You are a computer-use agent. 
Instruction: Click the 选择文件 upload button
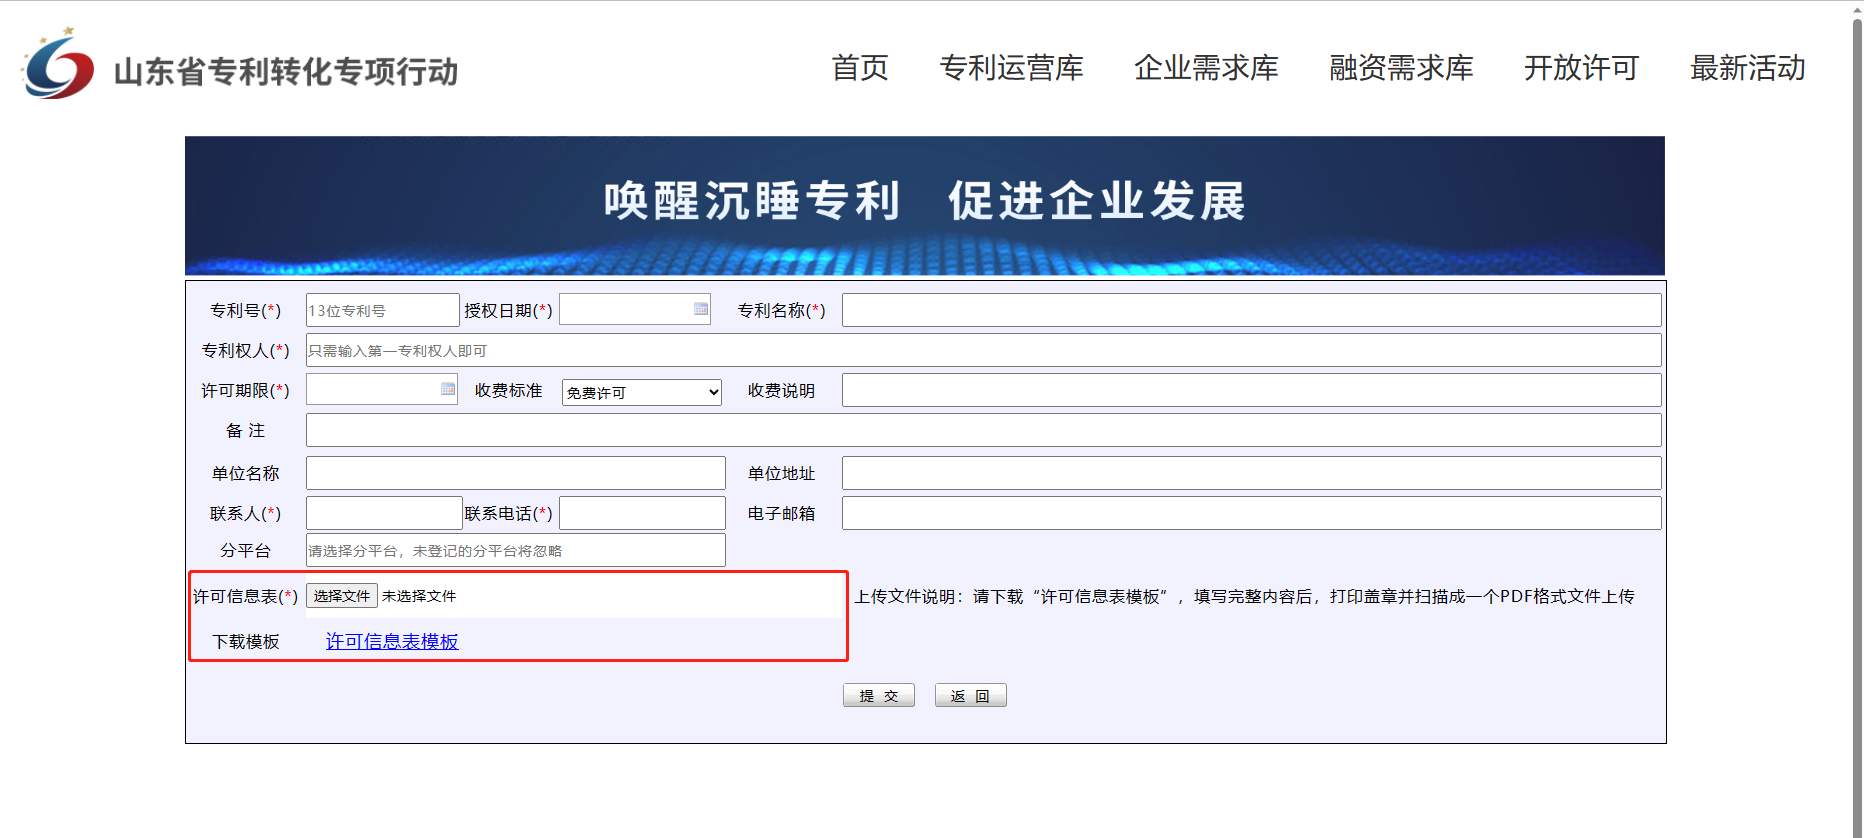point(342,596)
